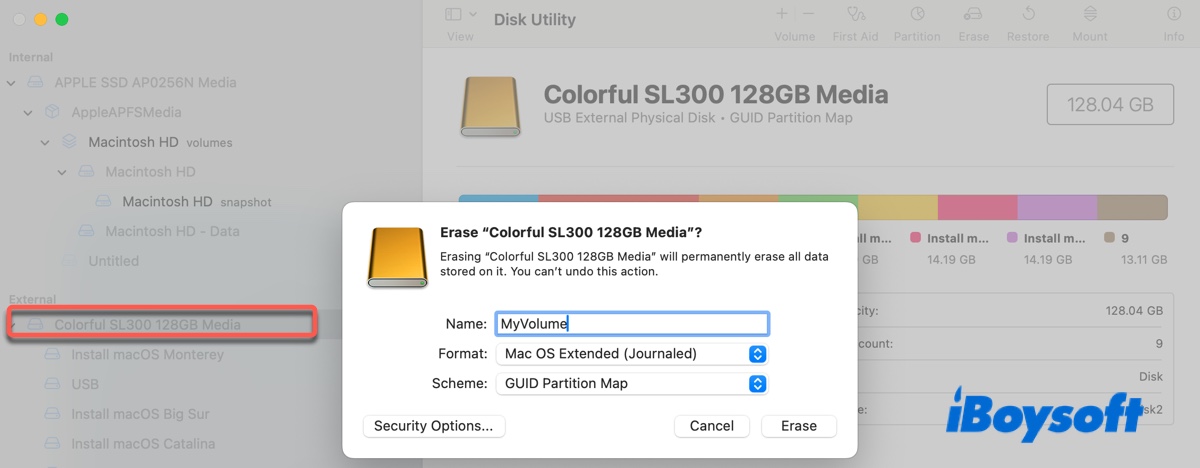Open the Scheme dropdown menu

pos(757,383)
